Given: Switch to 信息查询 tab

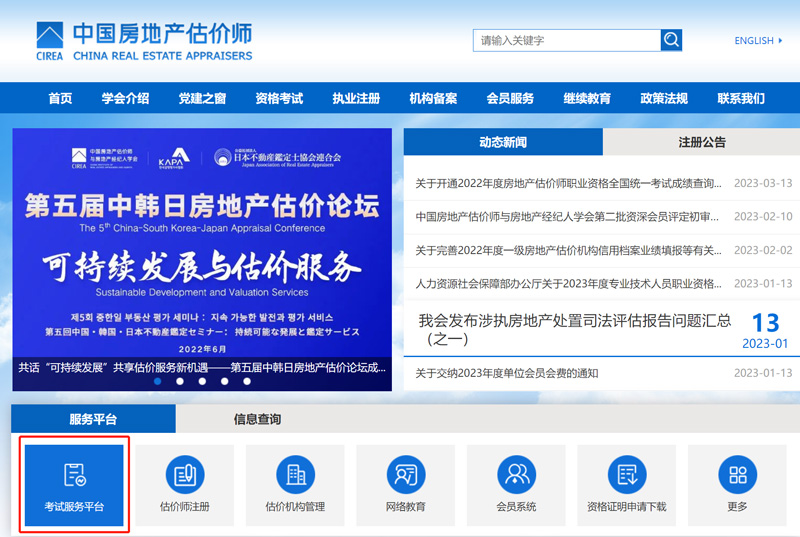Looking at the screenshot, I should click(x=257, y=419).
